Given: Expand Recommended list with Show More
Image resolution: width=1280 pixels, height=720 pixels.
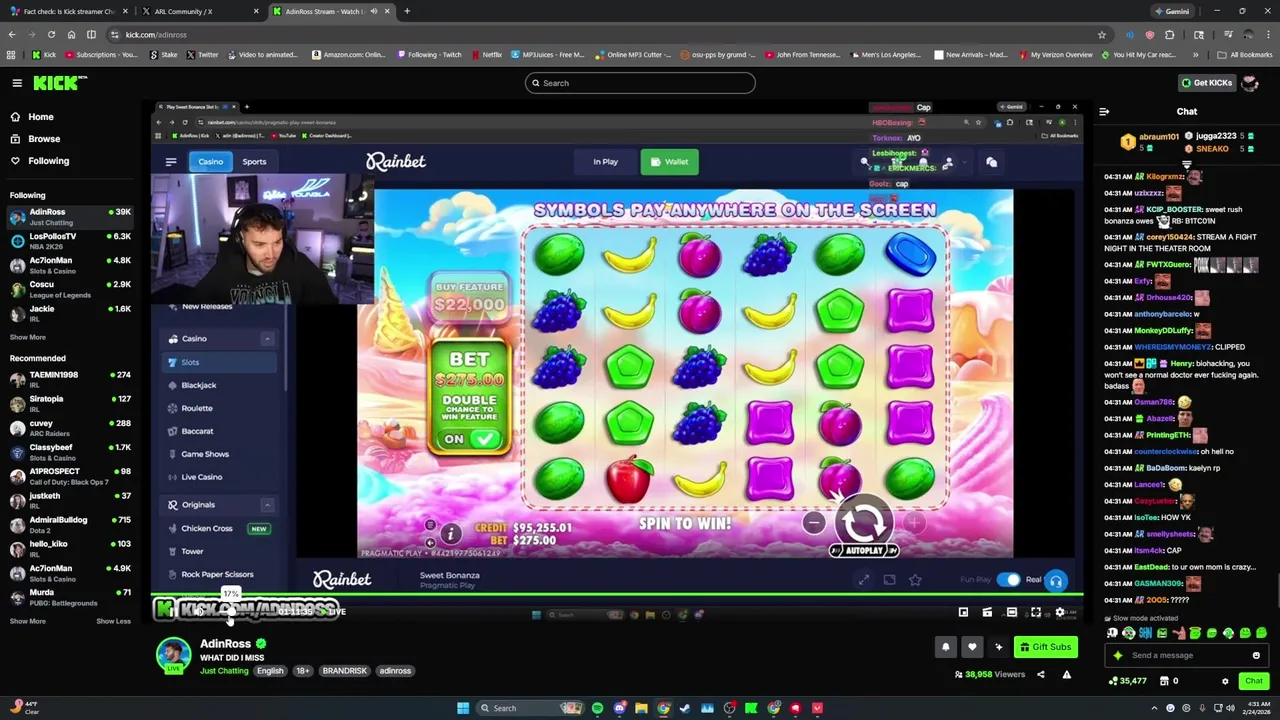Looking at the screenshot, I should (27, 621).
